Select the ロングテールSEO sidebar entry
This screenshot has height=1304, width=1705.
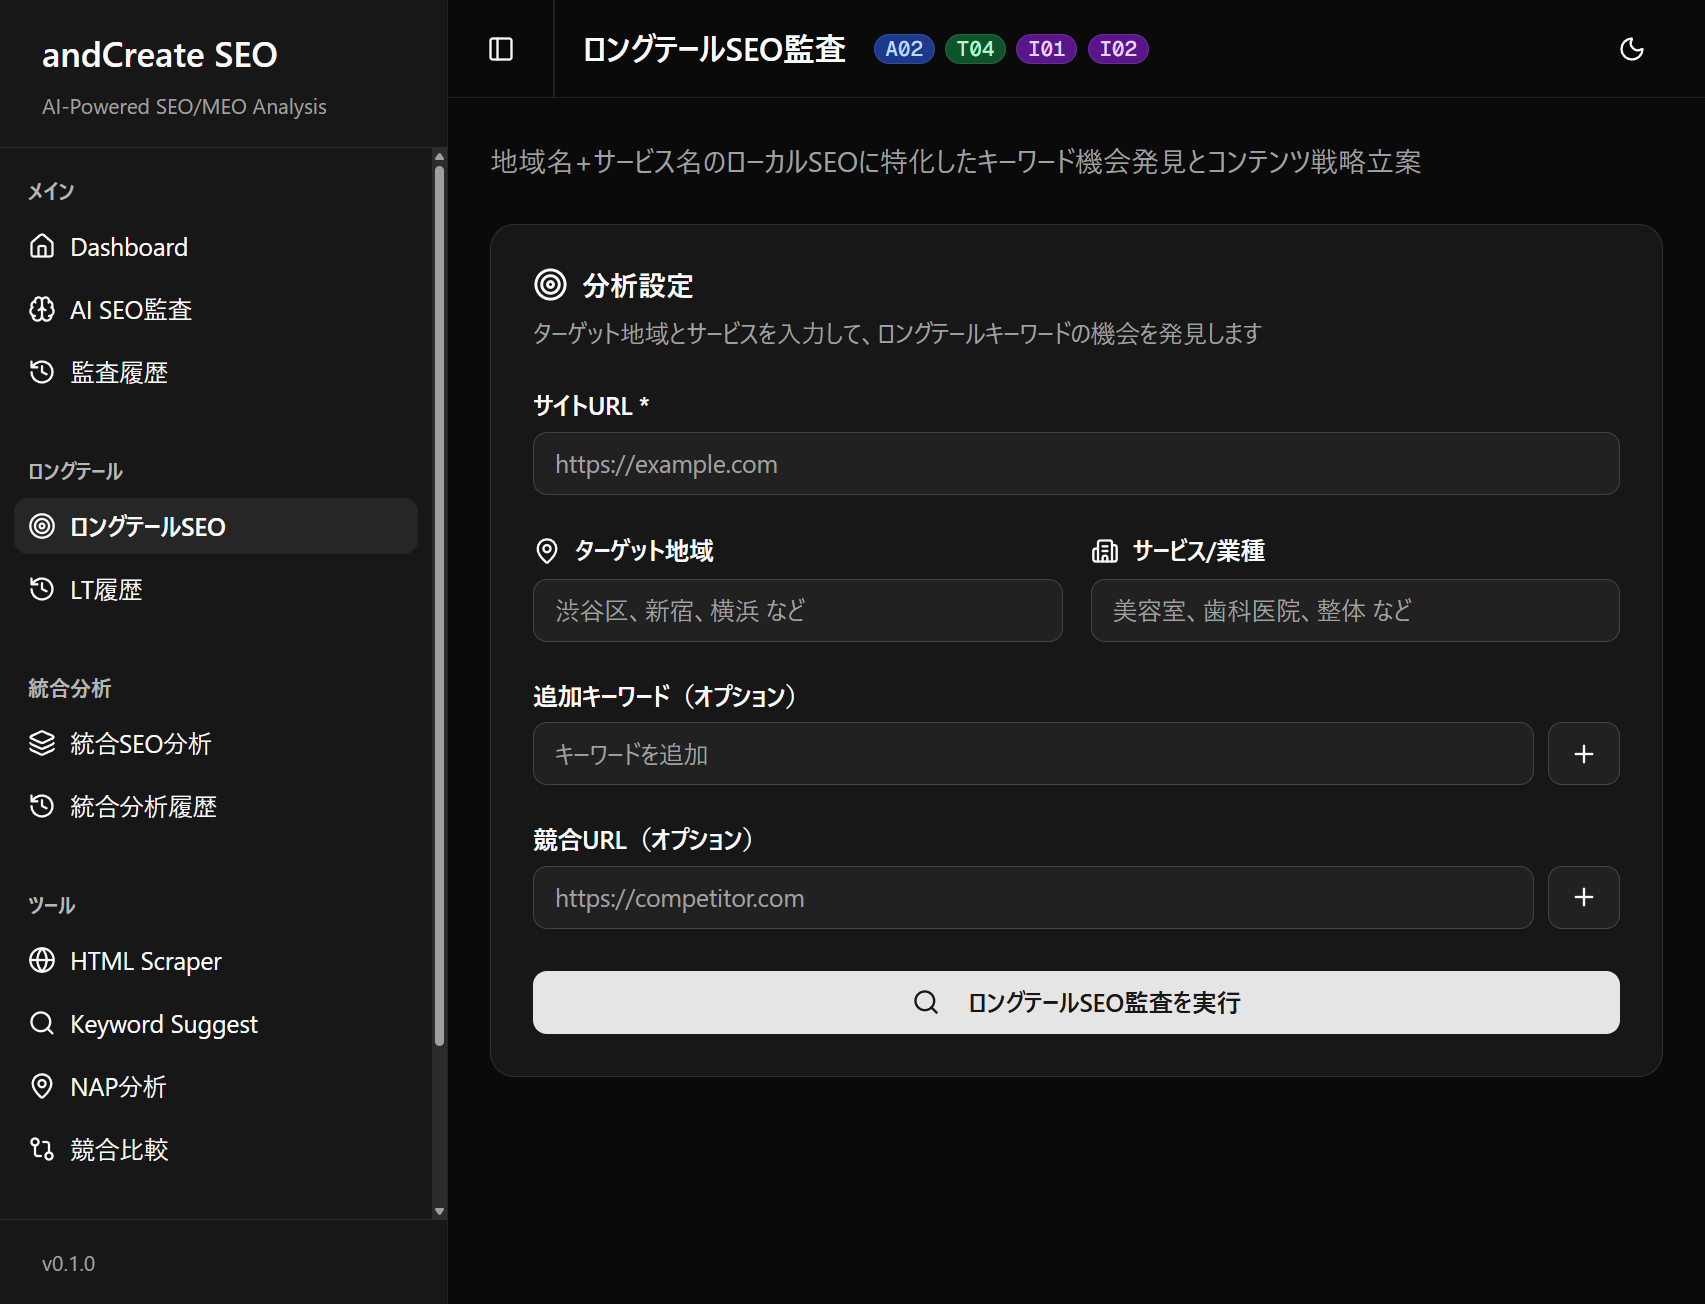coord(146,526)
